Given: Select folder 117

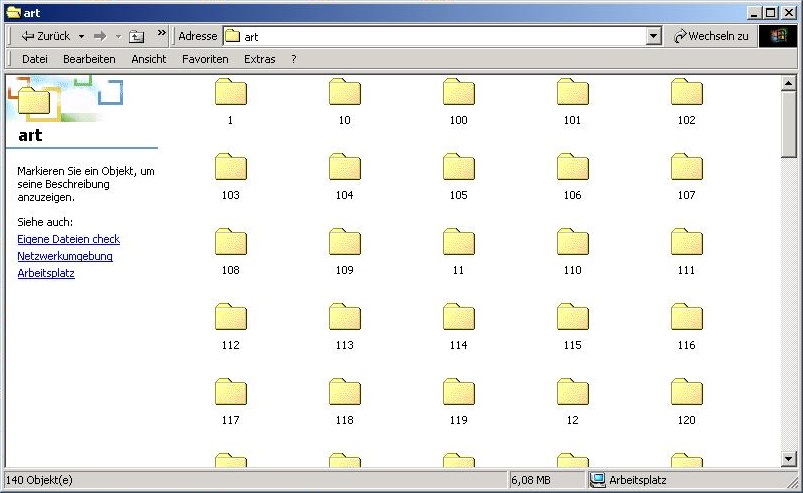Looking at the screenshot, I should point(230,402).
